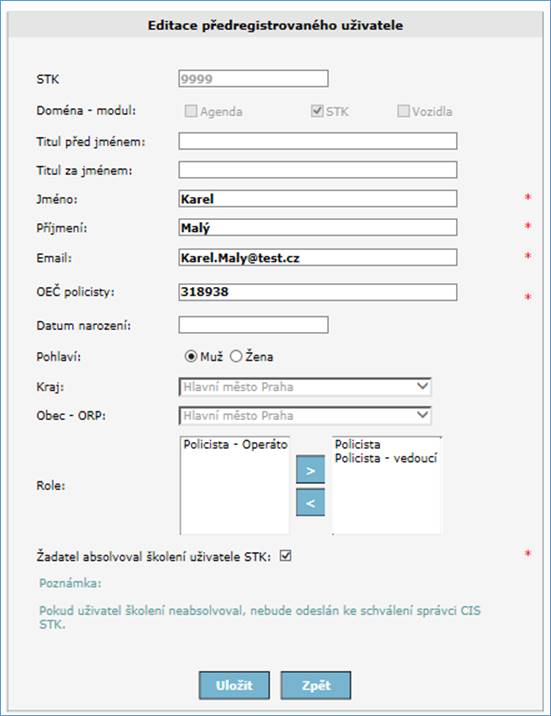The image size is (551, 716).
Task: Select the Muž radio button
Action: 191,356
